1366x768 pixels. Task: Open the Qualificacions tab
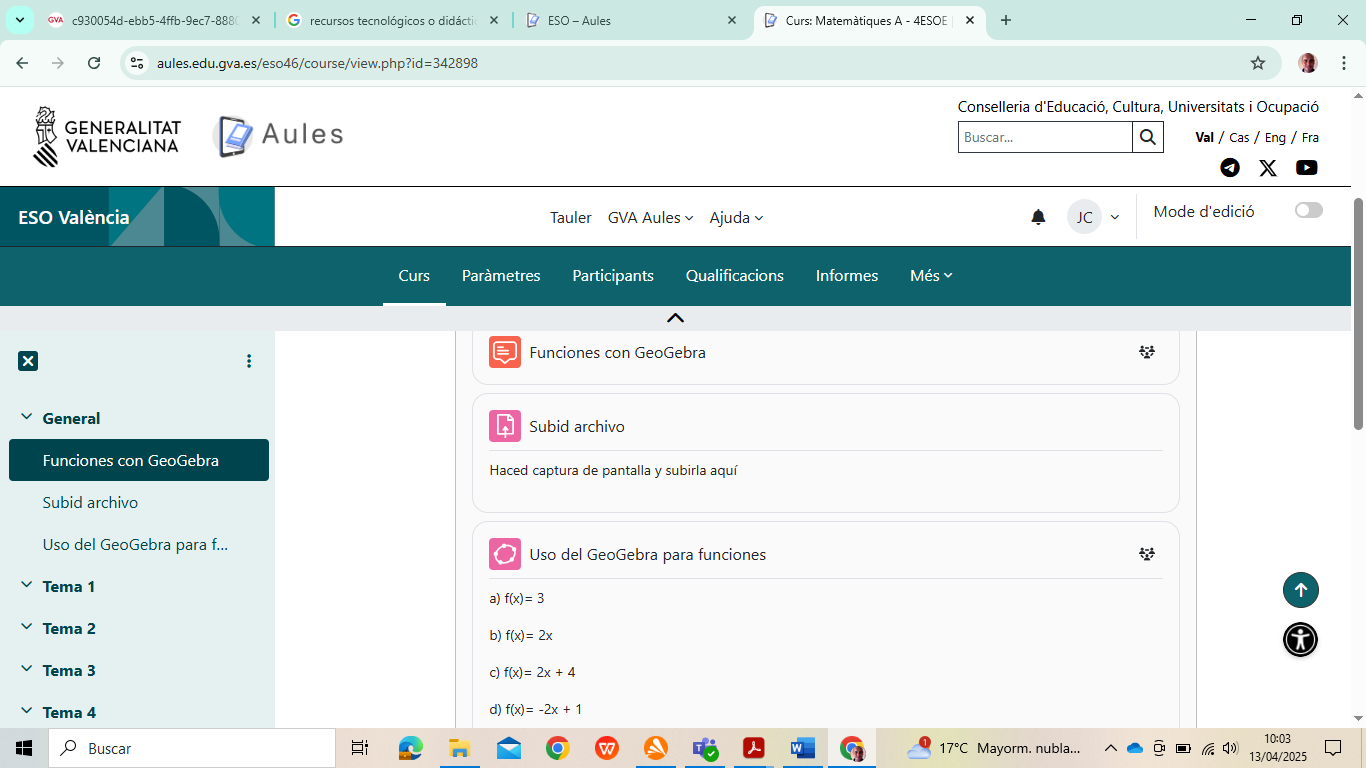(734, 276)
